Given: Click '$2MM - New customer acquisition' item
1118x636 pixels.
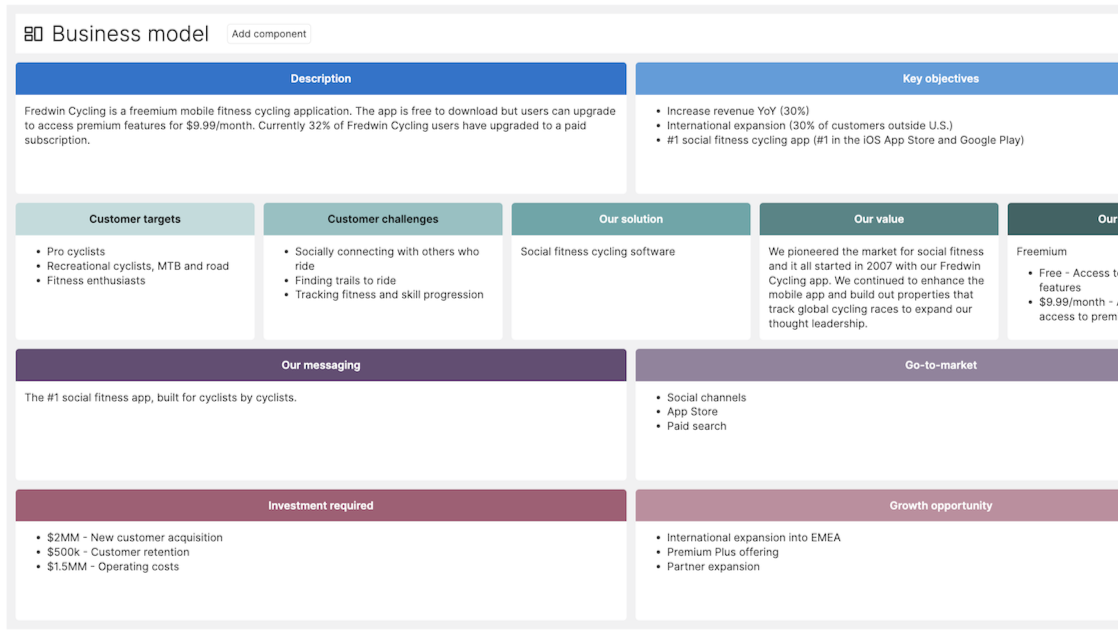Looking at the screenshot, I should tap(135, 538).
